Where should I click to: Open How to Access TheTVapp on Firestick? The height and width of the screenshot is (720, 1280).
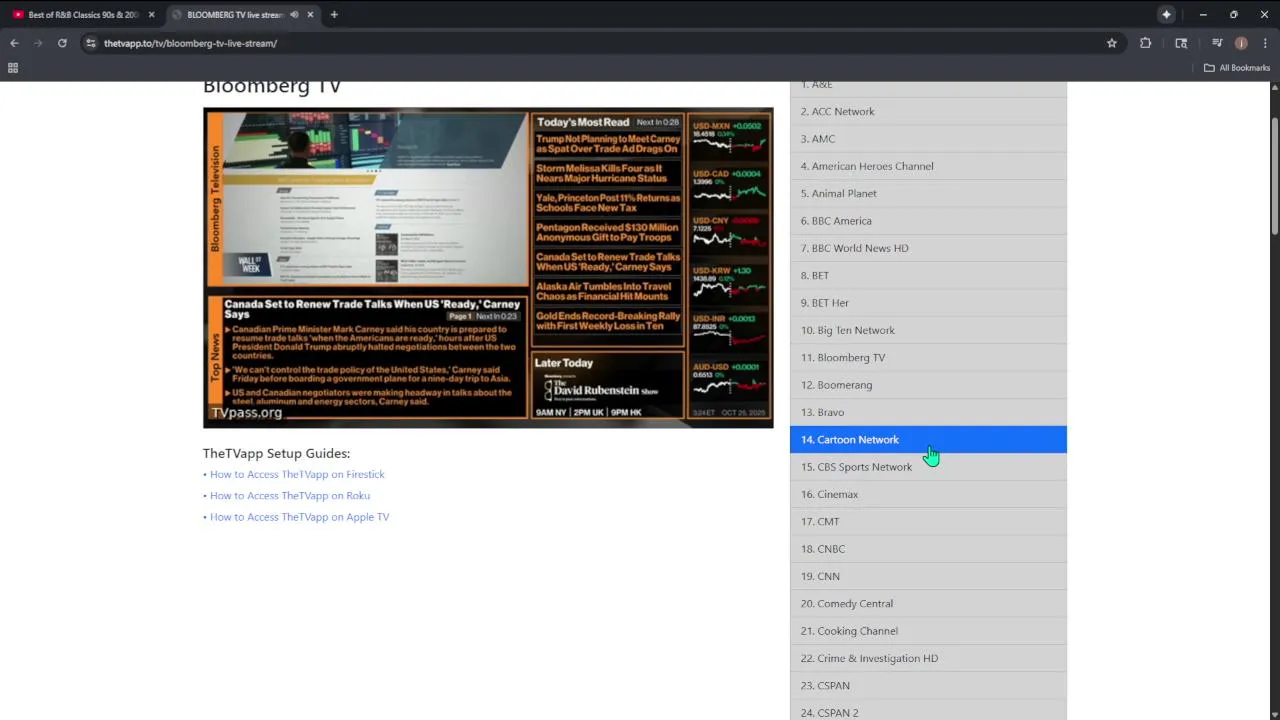click(x=297, y=474)
